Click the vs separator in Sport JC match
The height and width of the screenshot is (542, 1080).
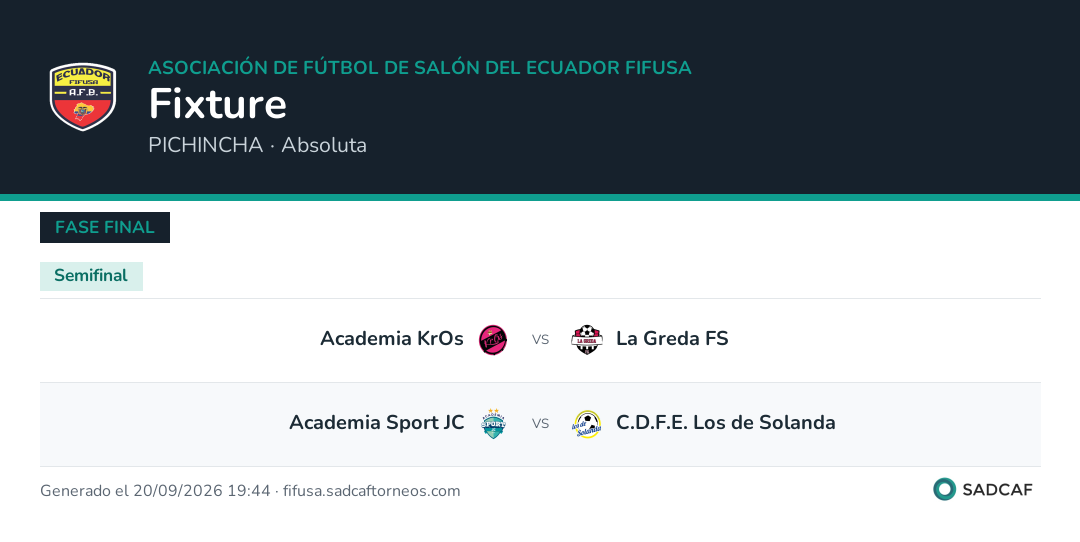point(540,424)
